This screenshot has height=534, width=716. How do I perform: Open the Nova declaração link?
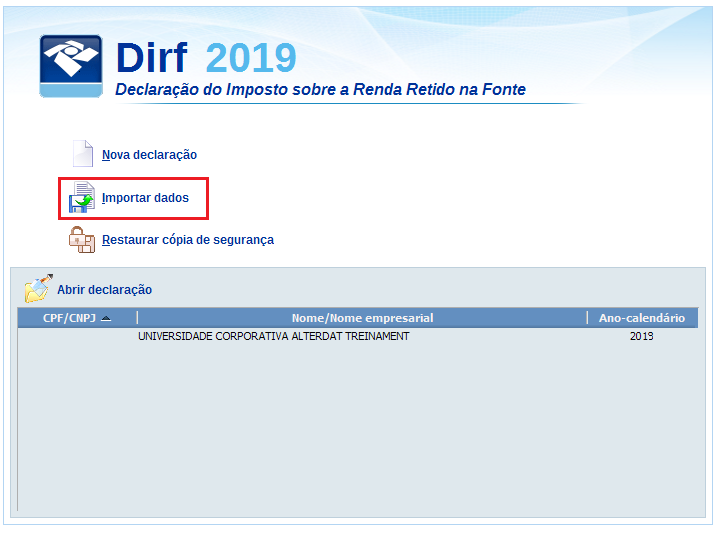pyautogui.click(x=149, y=155)
